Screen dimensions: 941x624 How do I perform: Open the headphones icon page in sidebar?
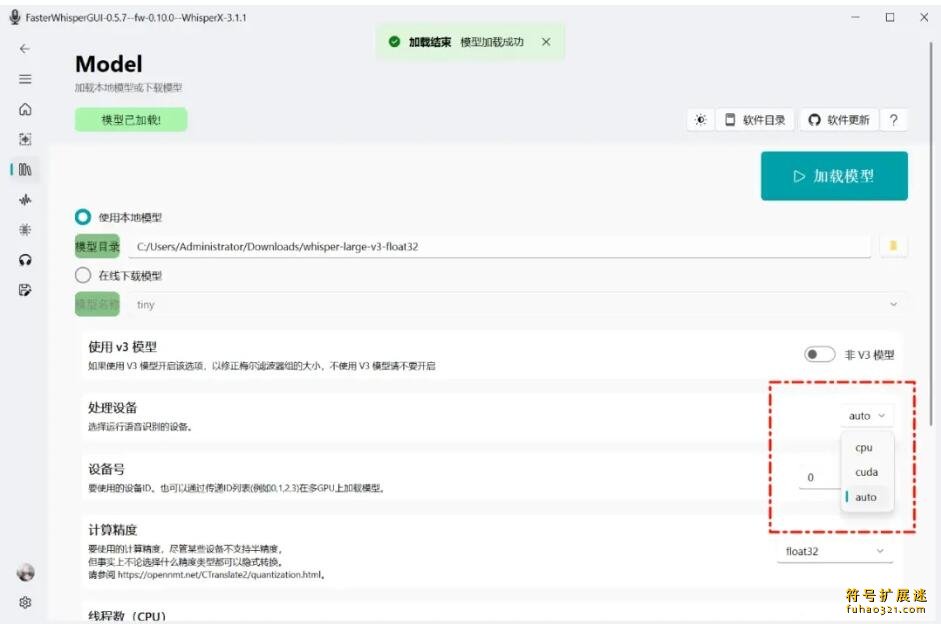pos(25,260)
